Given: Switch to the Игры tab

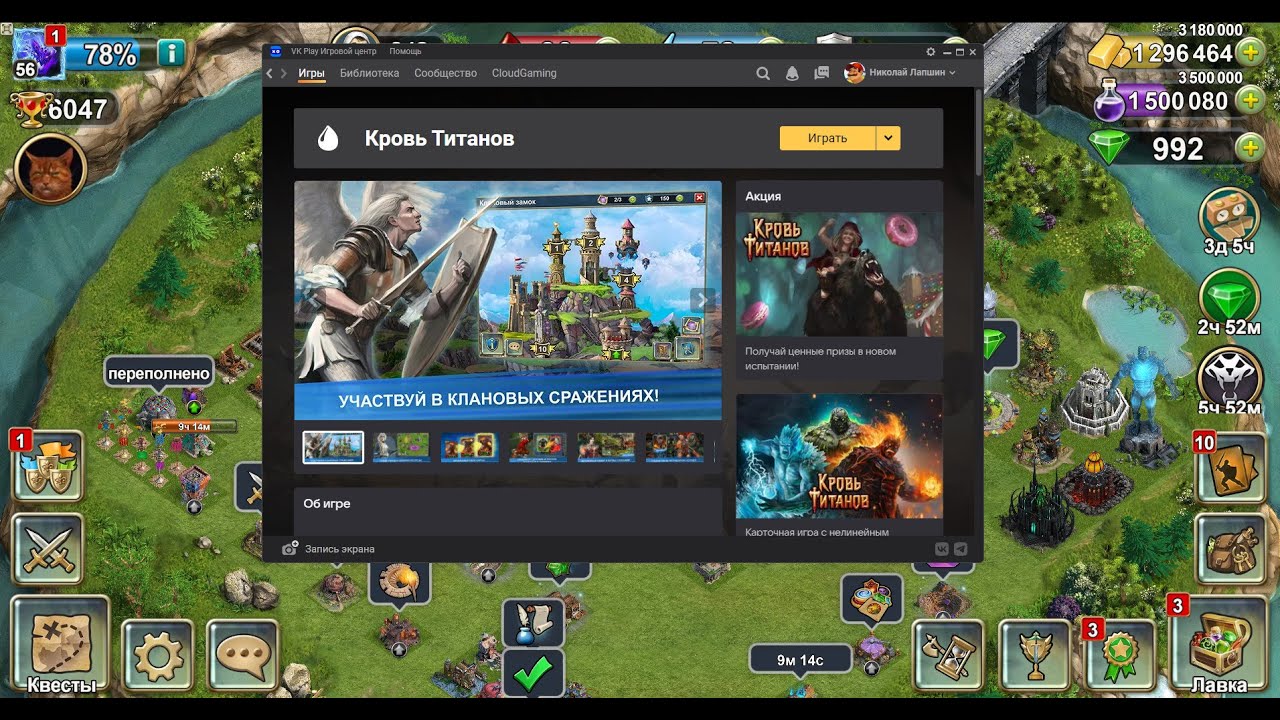Looking at the screenshot, I should [311, 73].
